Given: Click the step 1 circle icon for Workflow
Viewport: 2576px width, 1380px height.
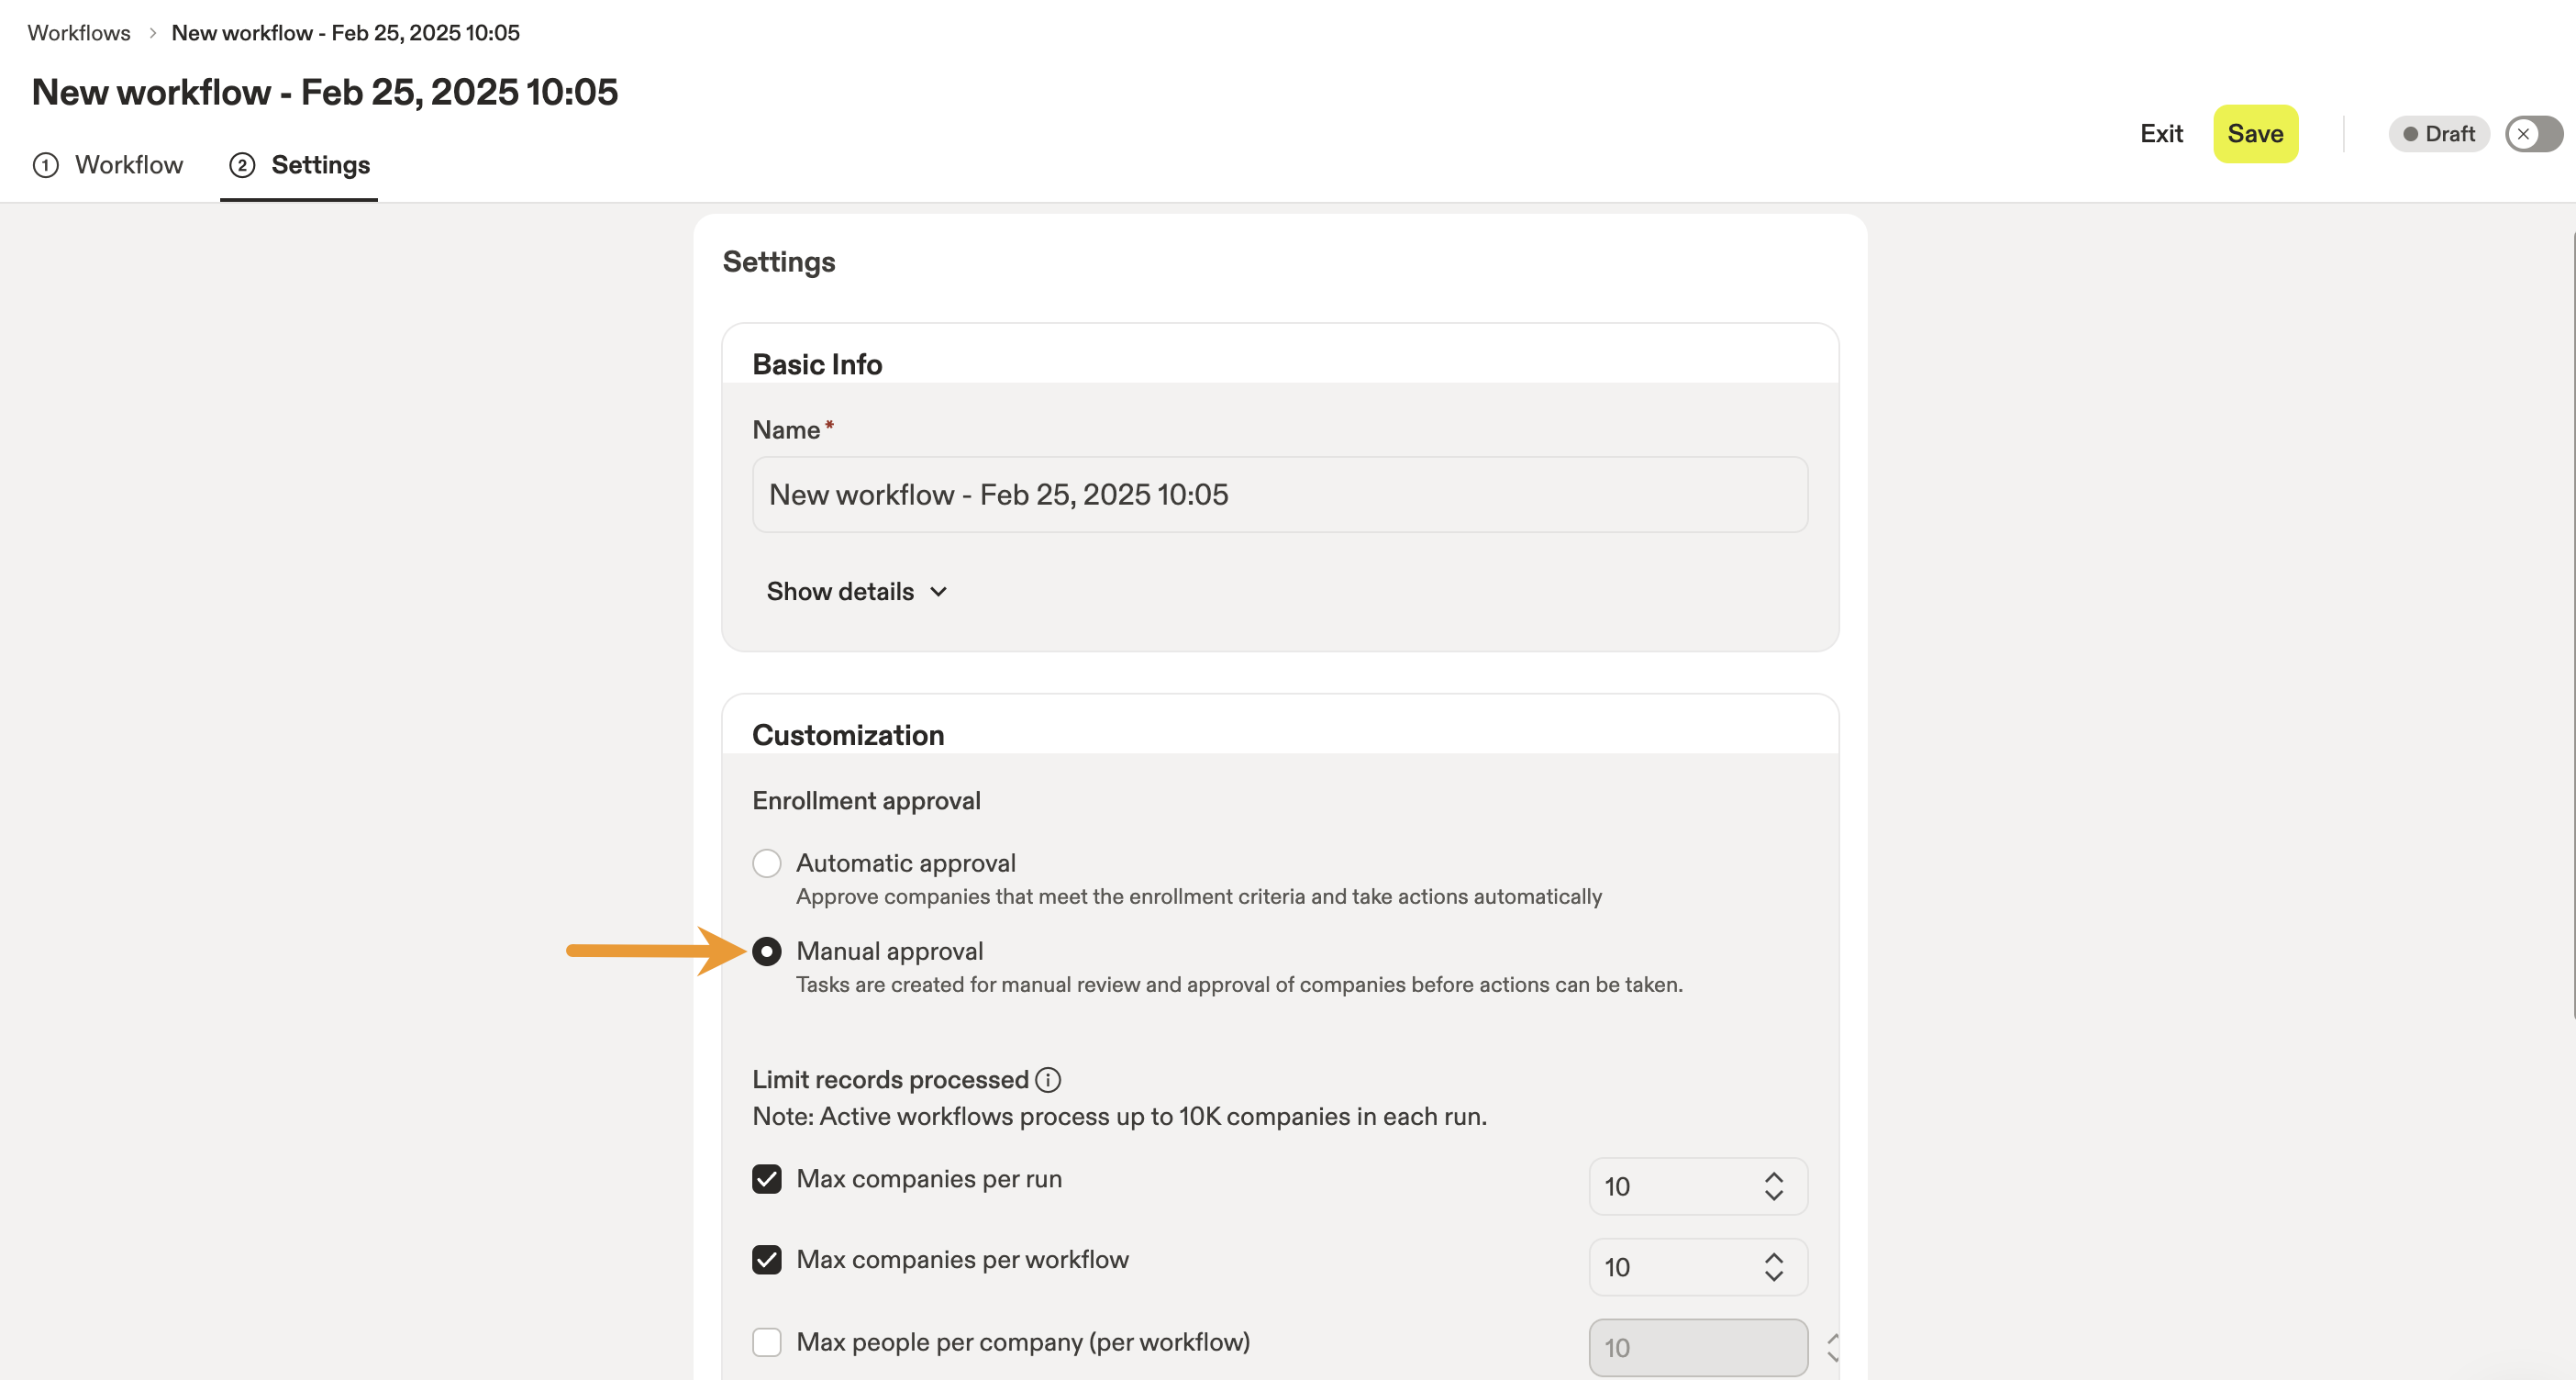Looking at the screenshot, I should point(46,165).
